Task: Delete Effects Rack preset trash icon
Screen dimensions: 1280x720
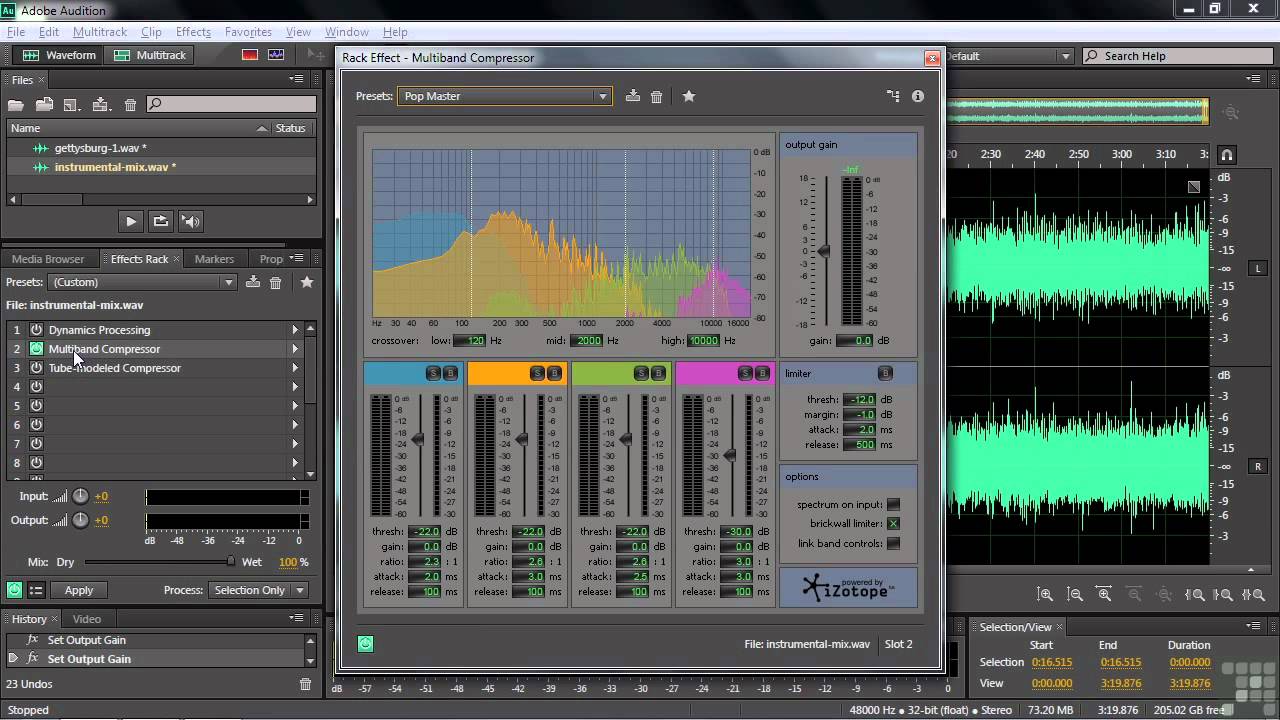Action: (276, 282)
